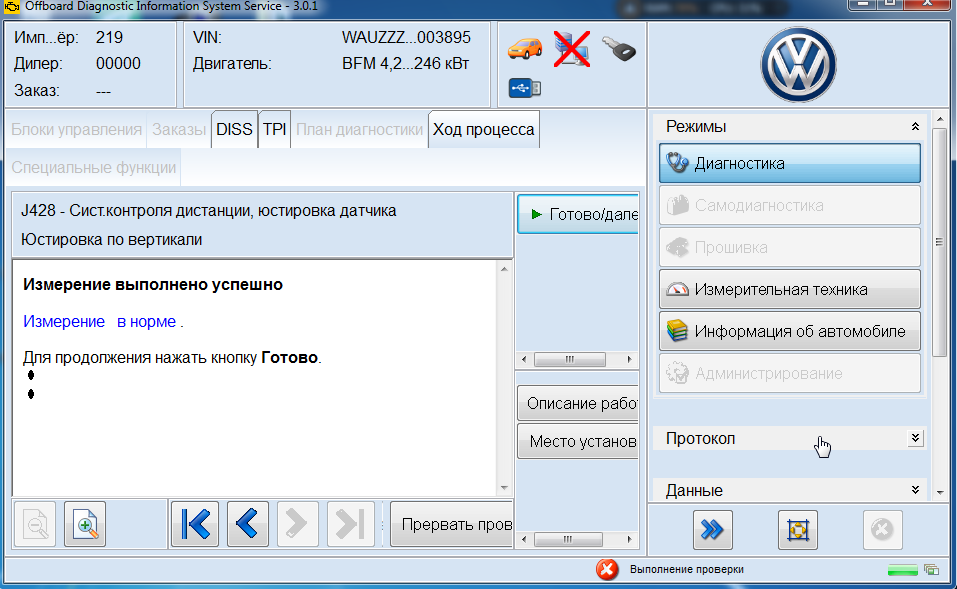957x589 pixels.
Task: Expand the Протокол section
Action: (x=914, y=438)
